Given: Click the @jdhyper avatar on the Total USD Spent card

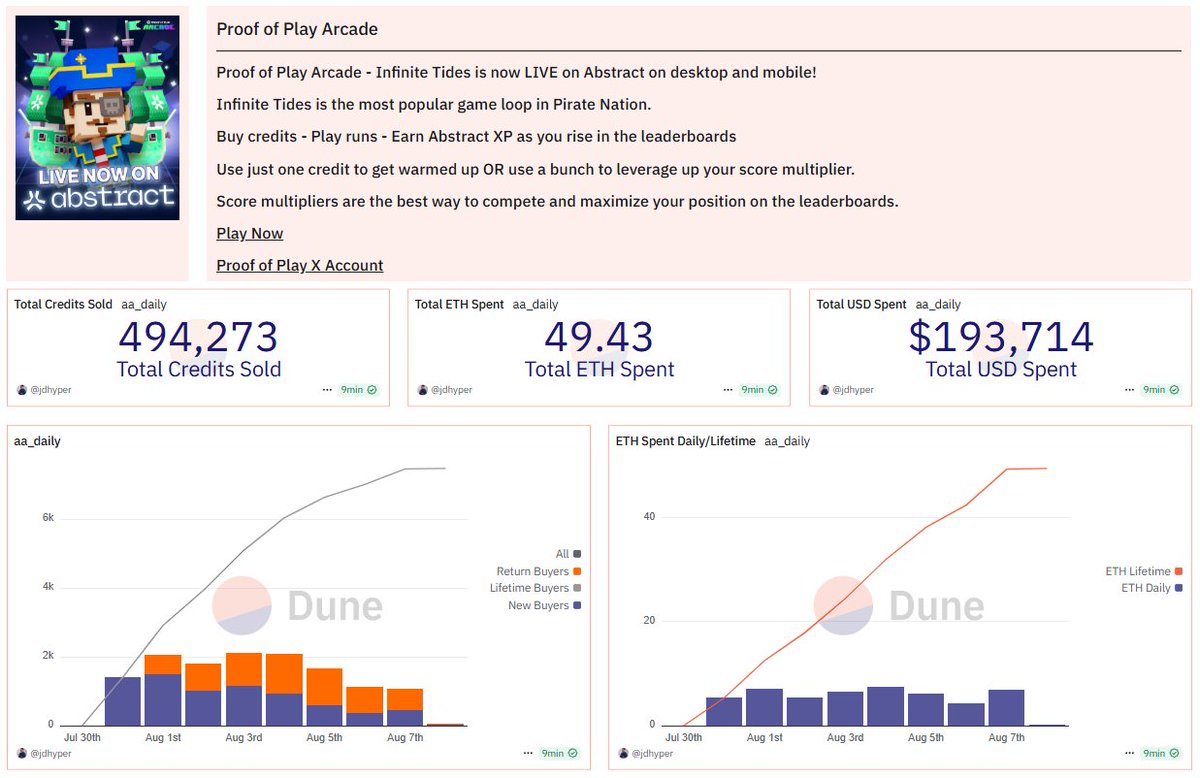Looking at the screenshot, I should (x=822, y=388).
